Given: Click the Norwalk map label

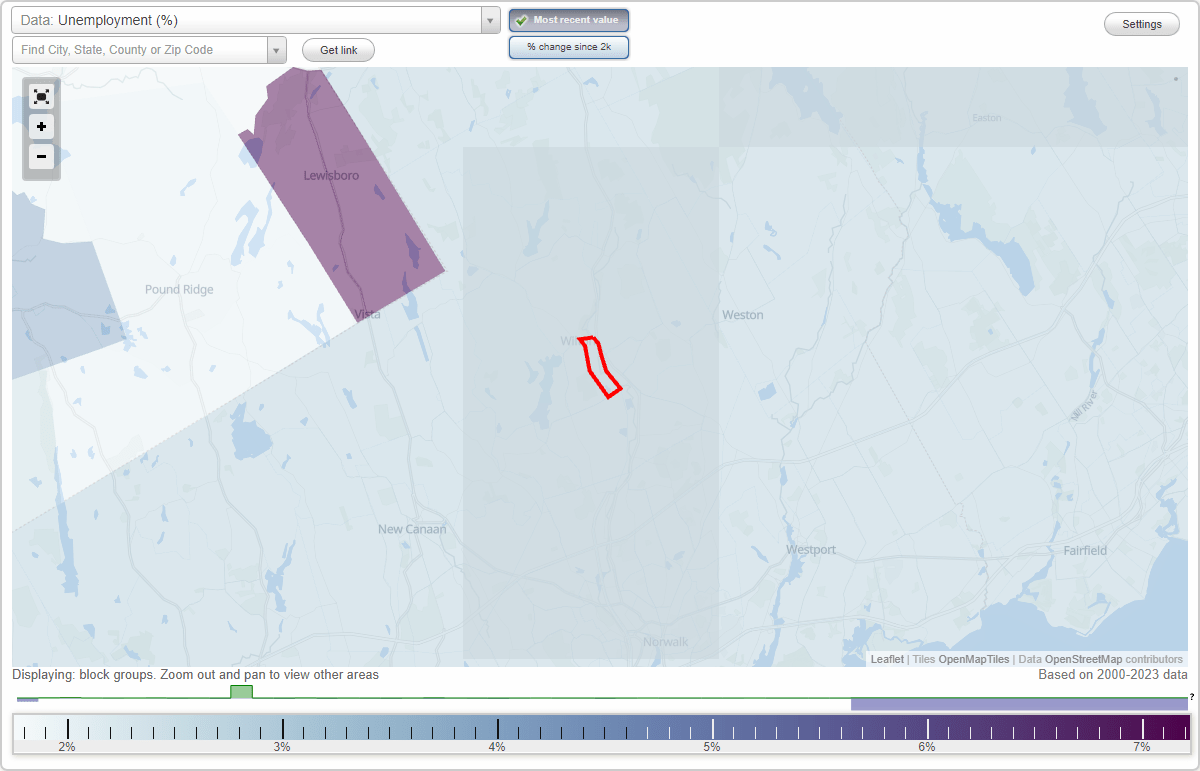Looking at the screenshot, I should point(666,641).
